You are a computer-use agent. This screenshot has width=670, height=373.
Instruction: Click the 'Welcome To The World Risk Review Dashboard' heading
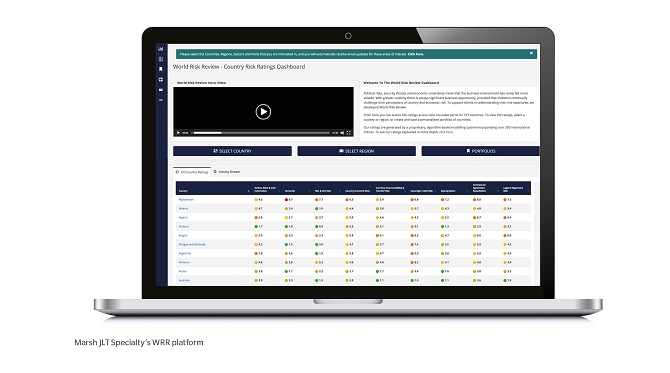click(401, 82)
